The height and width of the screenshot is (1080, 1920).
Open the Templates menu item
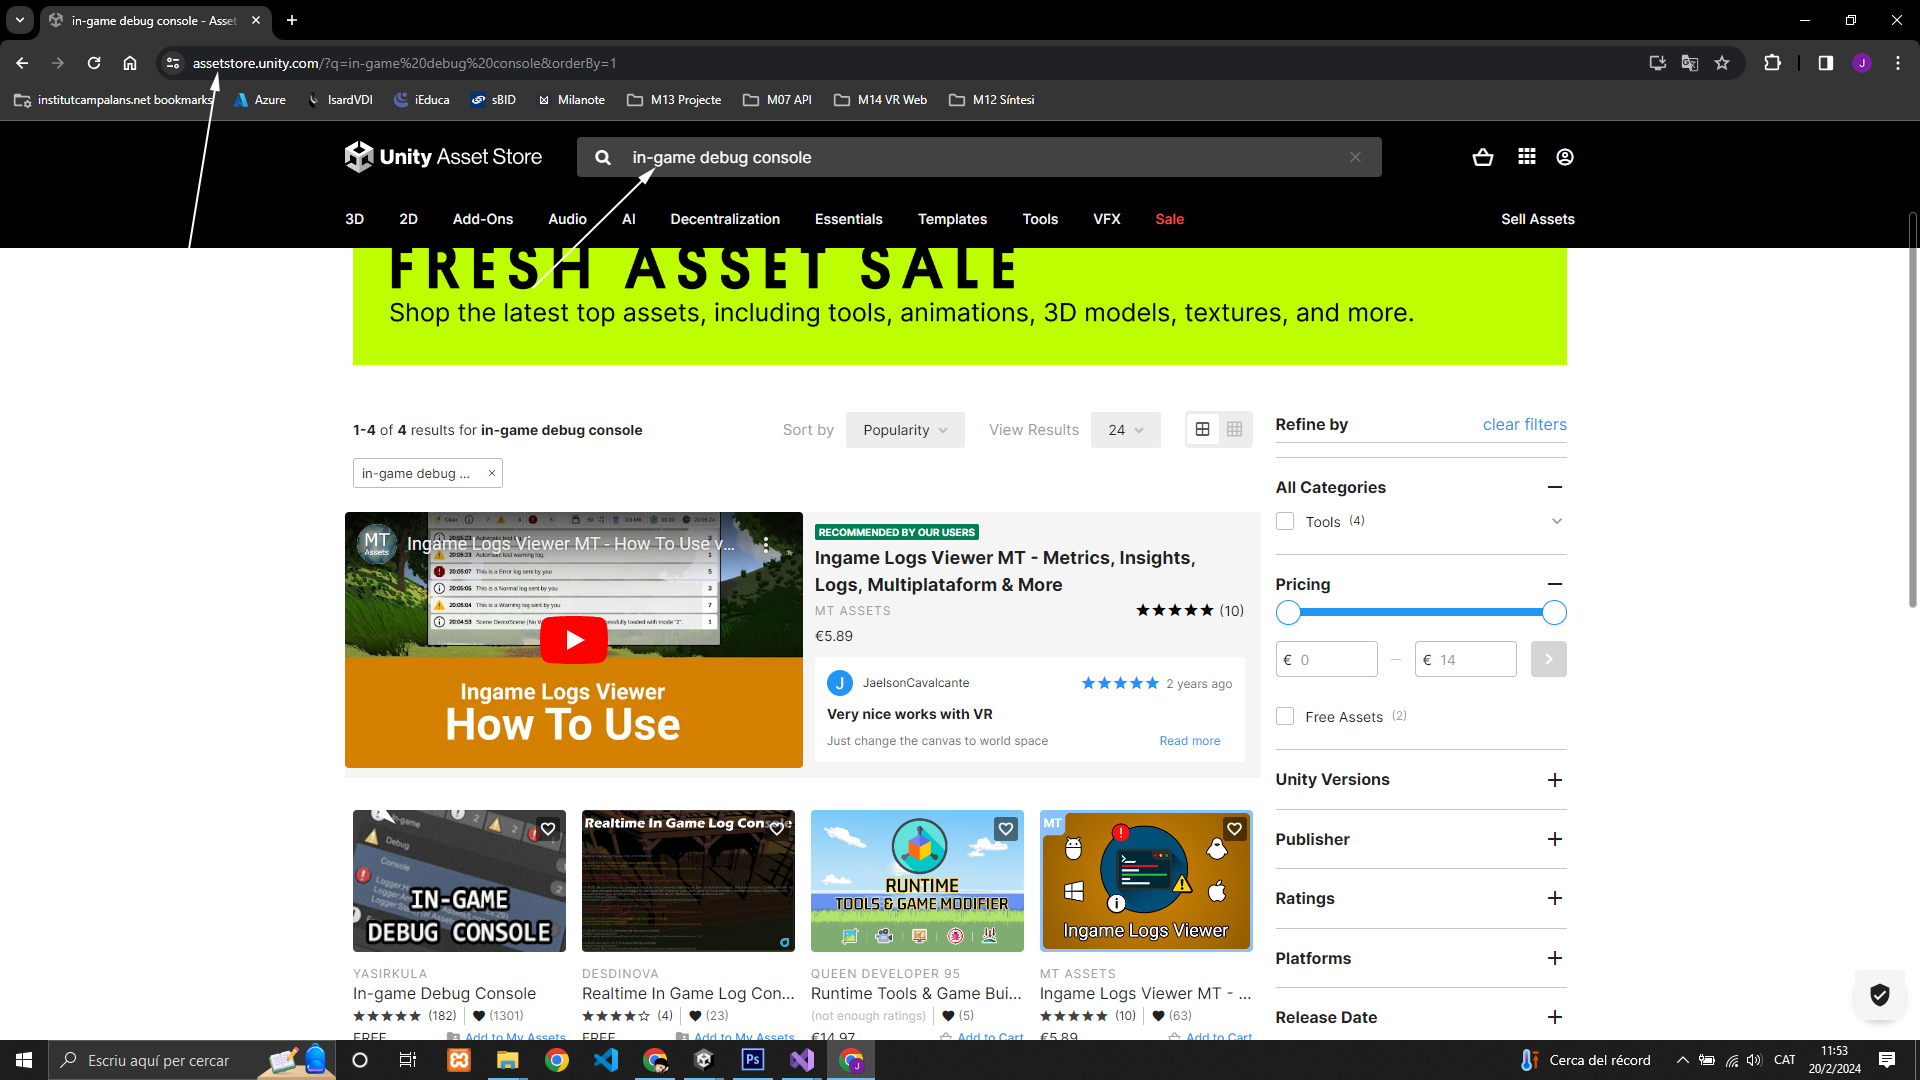(952, 219)
